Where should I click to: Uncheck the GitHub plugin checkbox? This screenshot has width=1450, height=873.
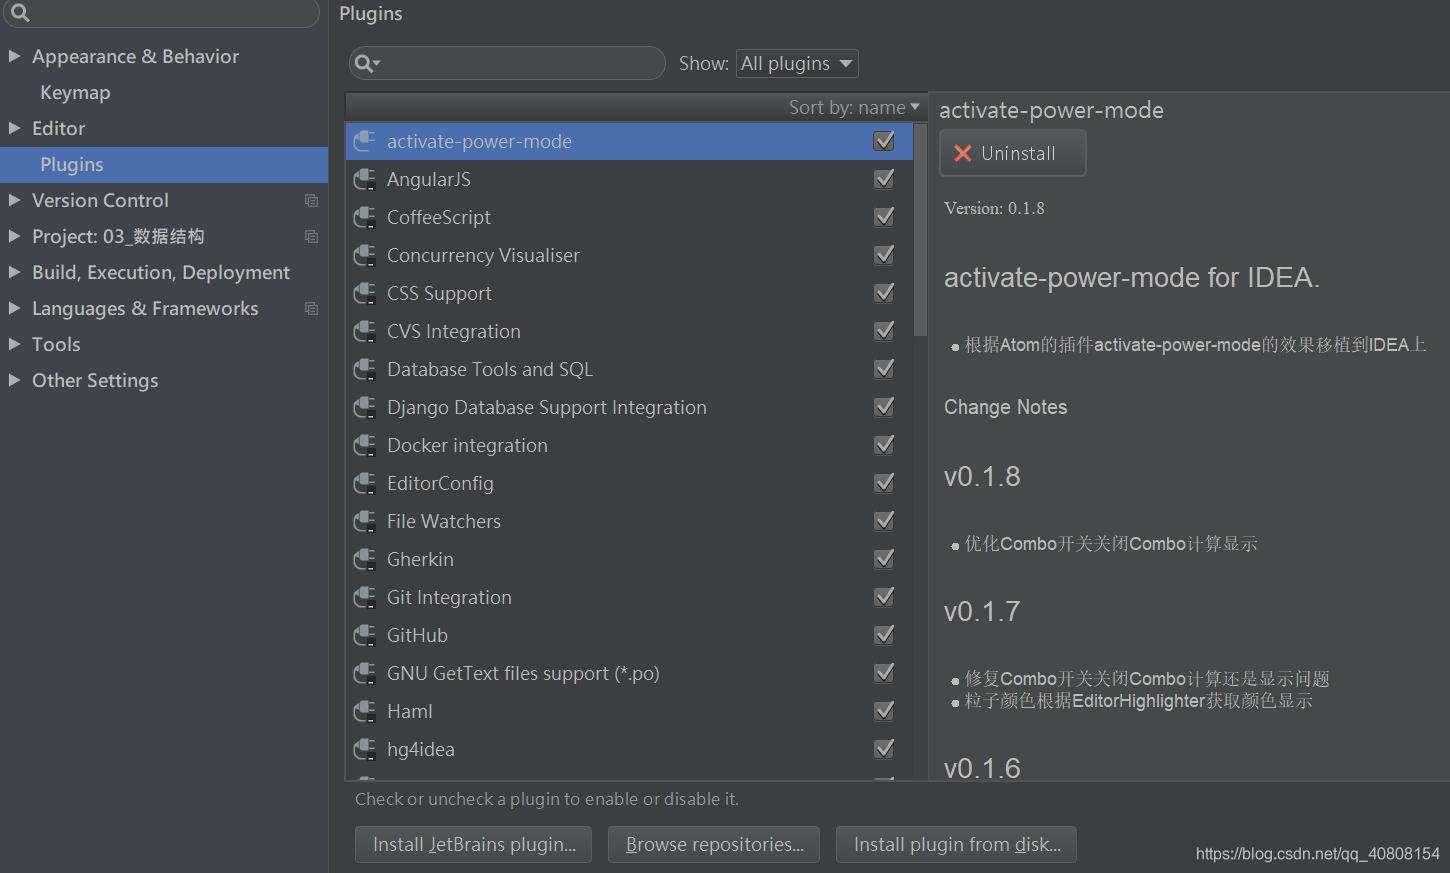coord(884,635)
